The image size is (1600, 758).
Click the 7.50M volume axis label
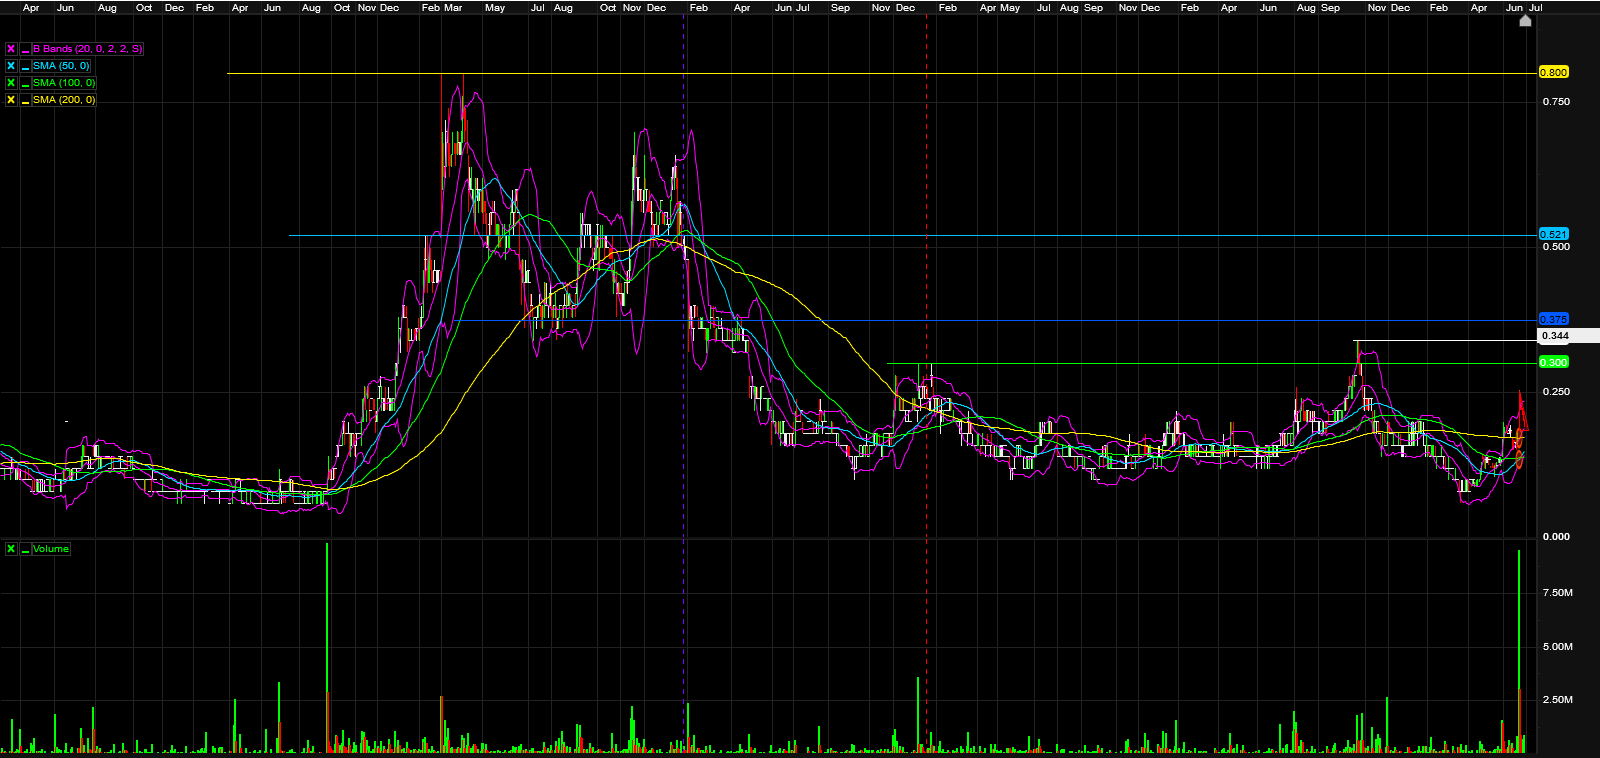[x=1557, y=593]
